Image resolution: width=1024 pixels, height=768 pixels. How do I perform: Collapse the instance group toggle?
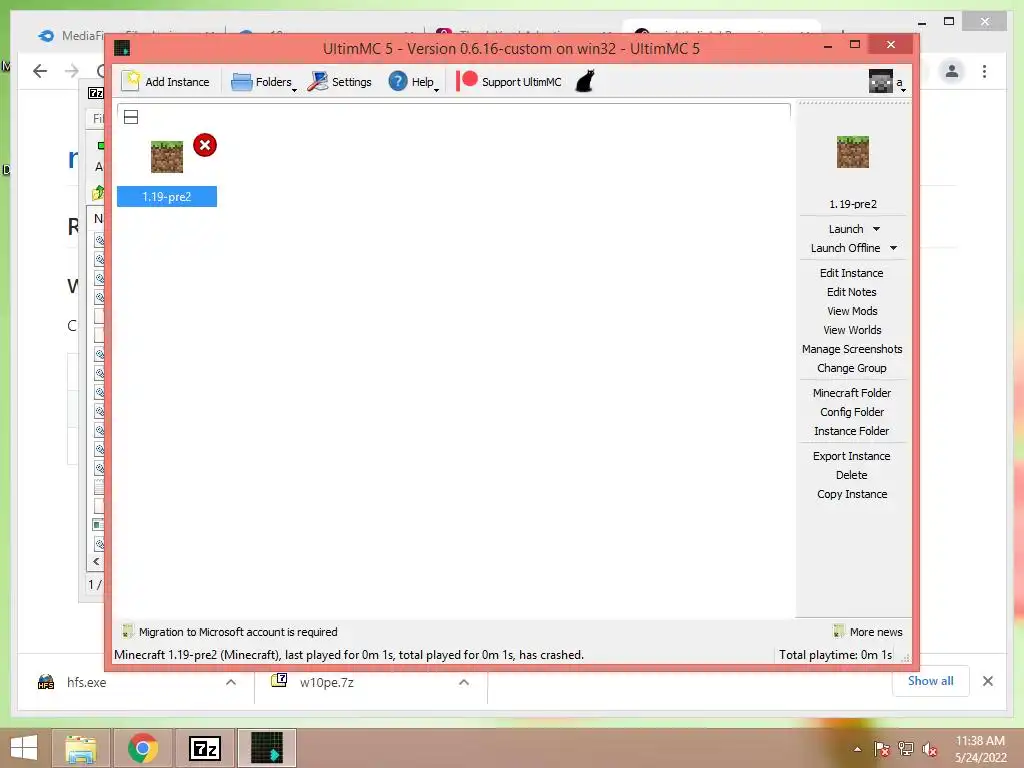(131, 118)
